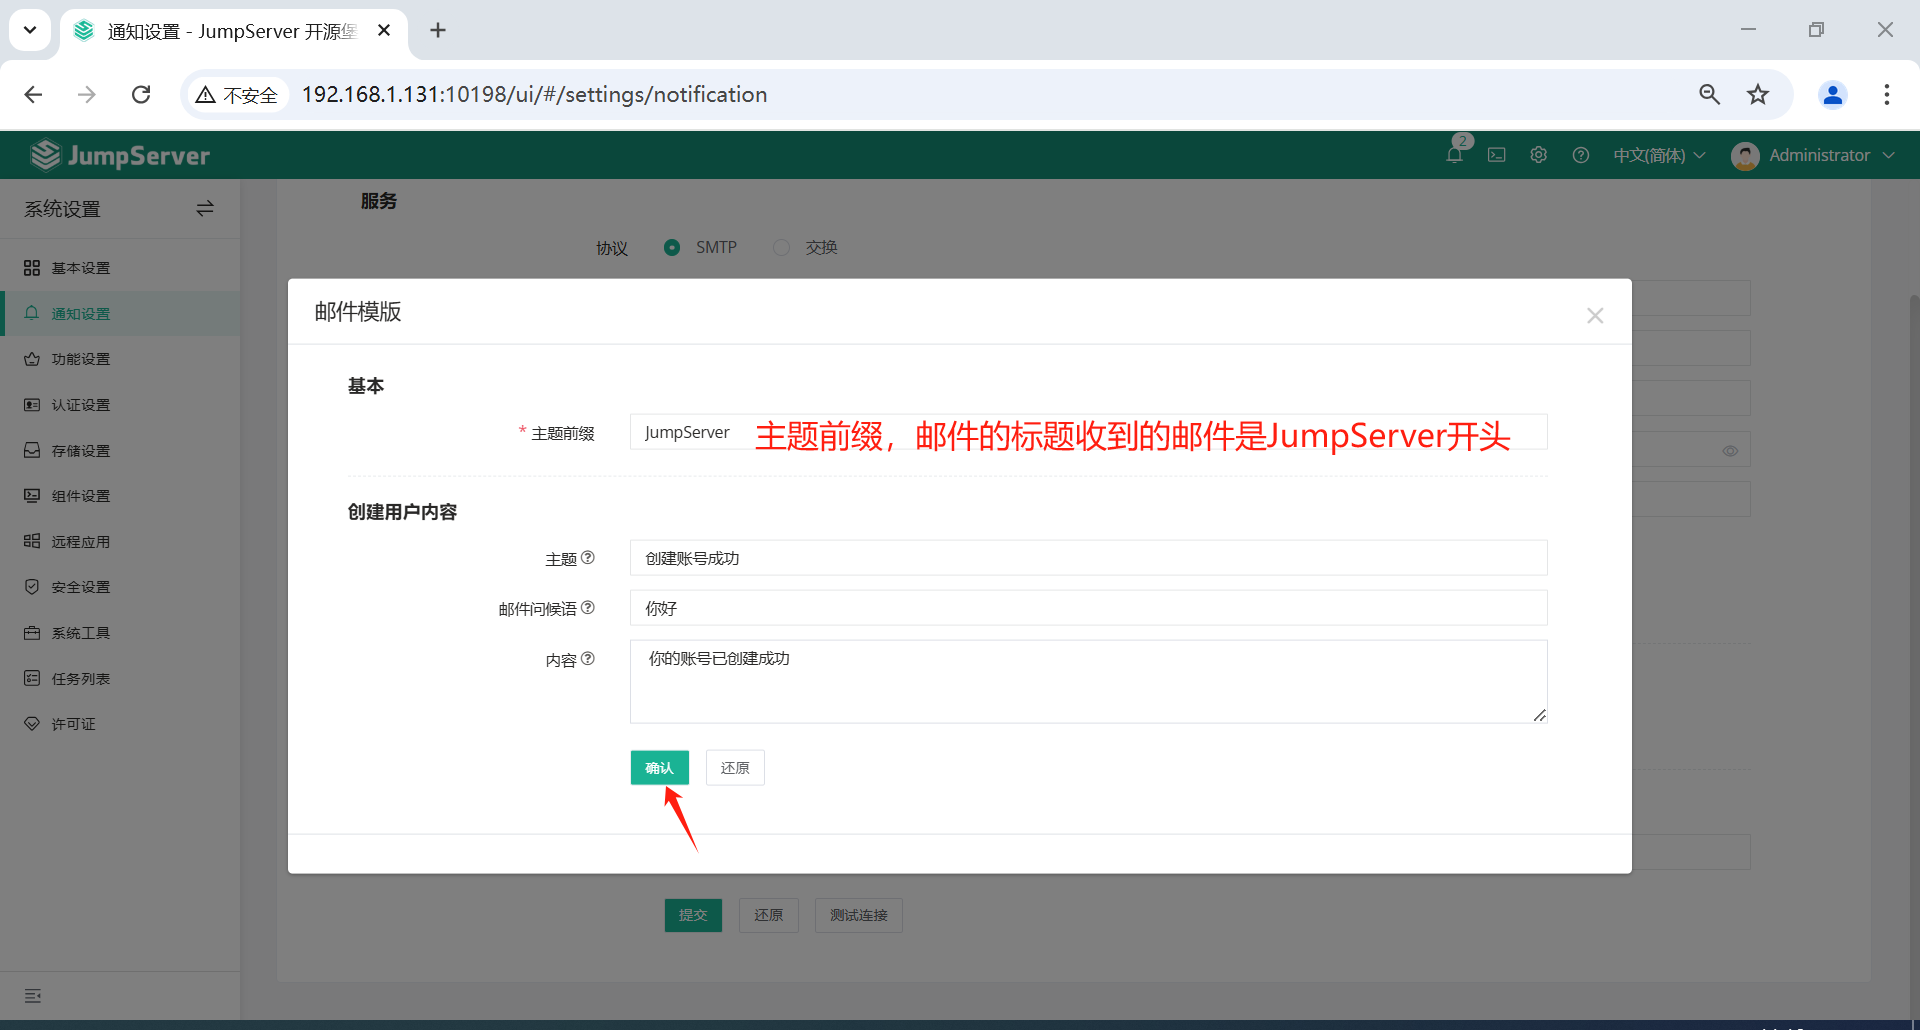Select the 交换 protocol radio button
Image resolution: width=1920 pixels, height=1030 pixels.
coord(782,247)
